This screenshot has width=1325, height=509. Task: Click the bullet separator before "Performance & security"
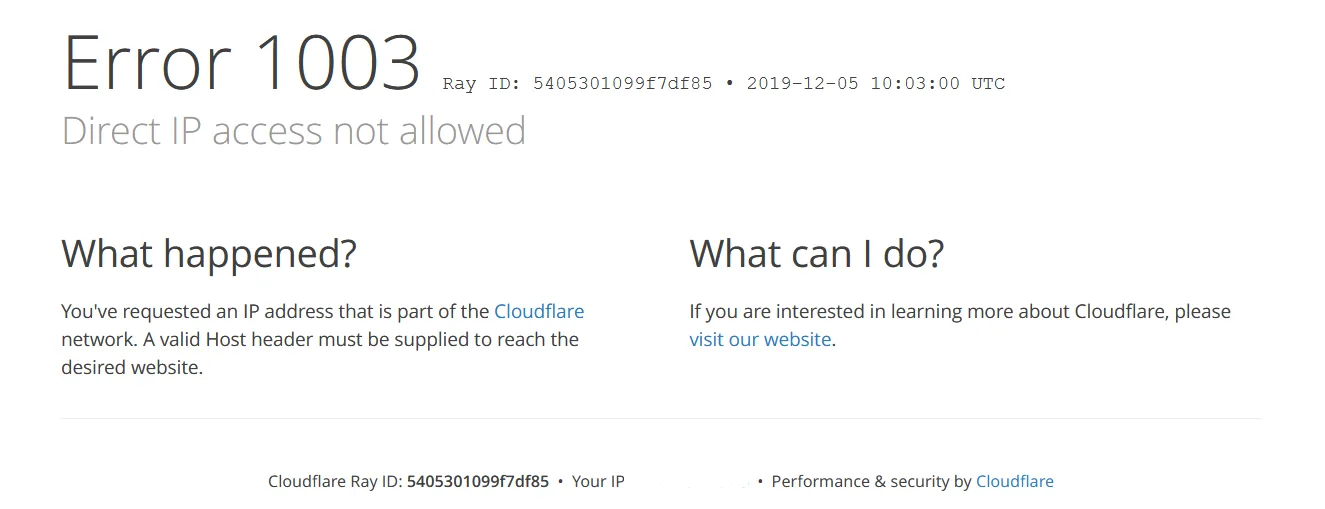pyautogui.click(x=761, y=481)
